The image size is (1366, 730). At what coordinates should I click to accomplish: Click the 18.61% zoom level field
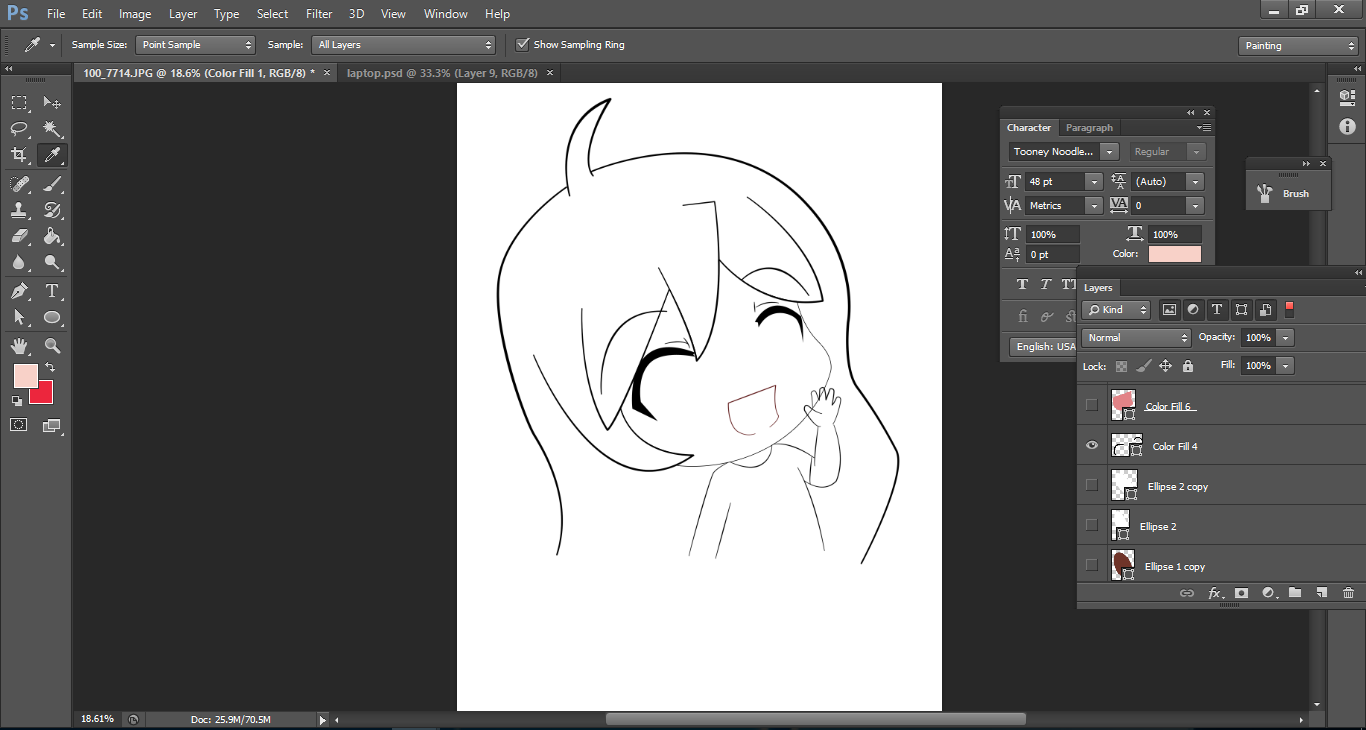pos(98,719)
